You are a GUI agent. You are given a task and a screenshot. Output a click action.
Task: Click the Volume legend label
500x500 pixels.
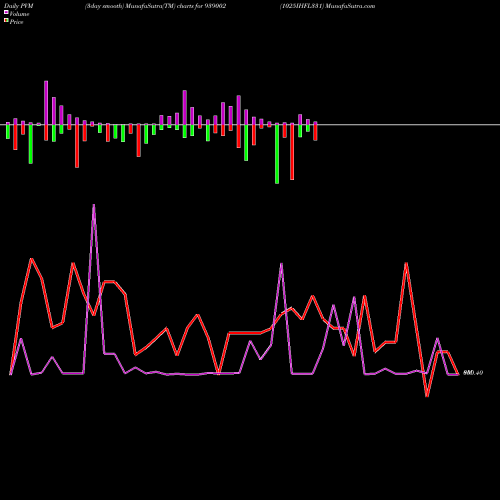pos(19,14)
